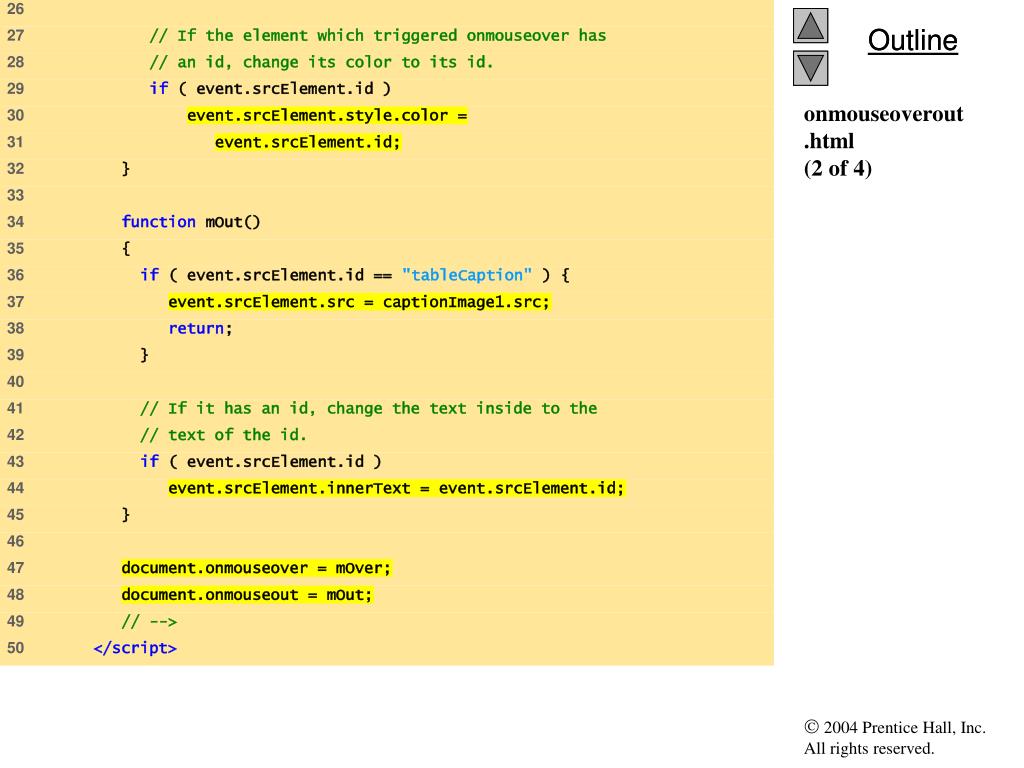Click 'document.onmouseover = mOver;' line

click(x=256, y=568)
